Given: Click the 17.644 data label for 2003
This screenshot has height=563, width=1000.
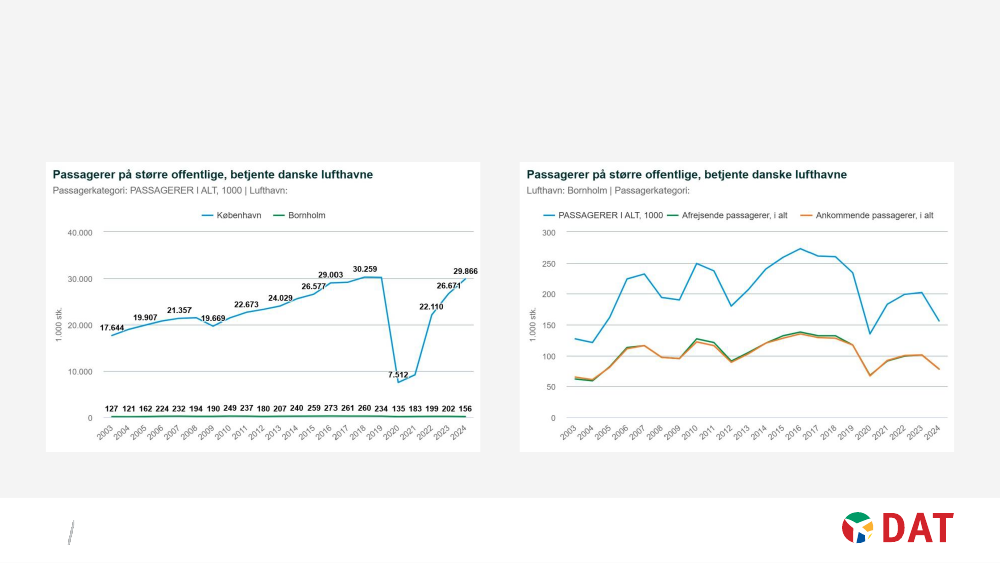Looking at the screenshot, I should (x=112, y=327).
